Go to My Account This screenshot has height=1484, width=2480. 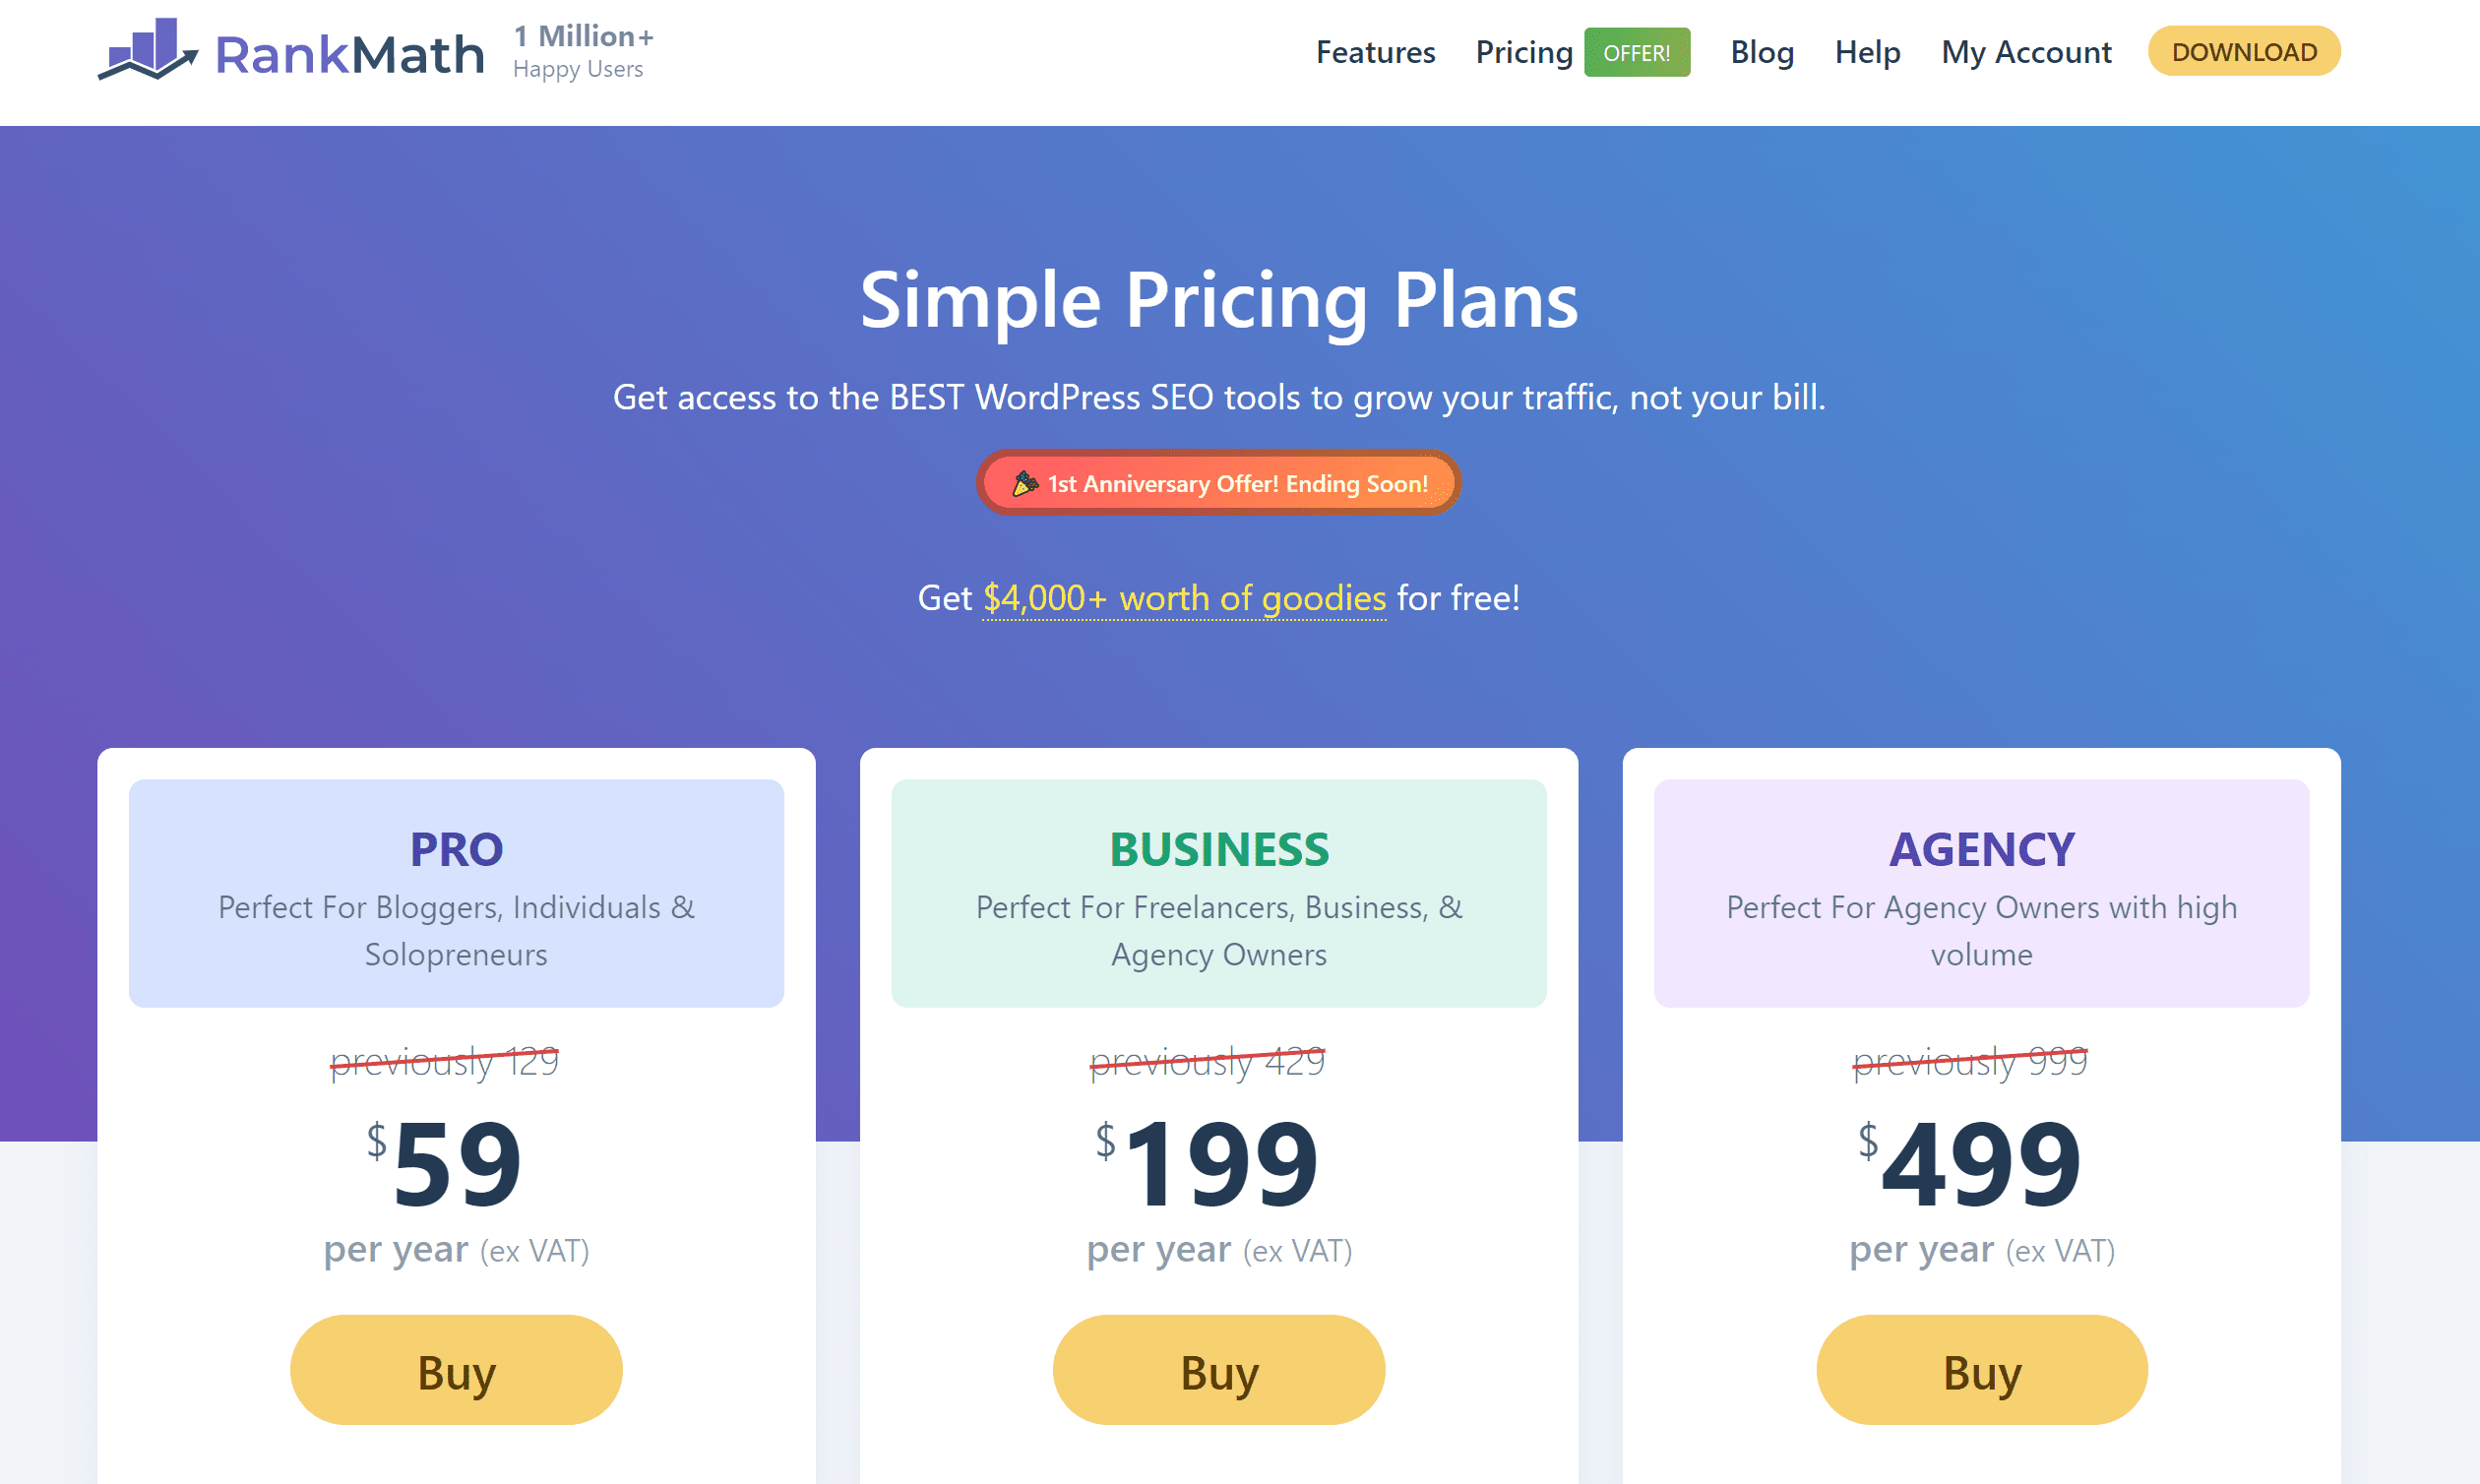coord(2026,52)
